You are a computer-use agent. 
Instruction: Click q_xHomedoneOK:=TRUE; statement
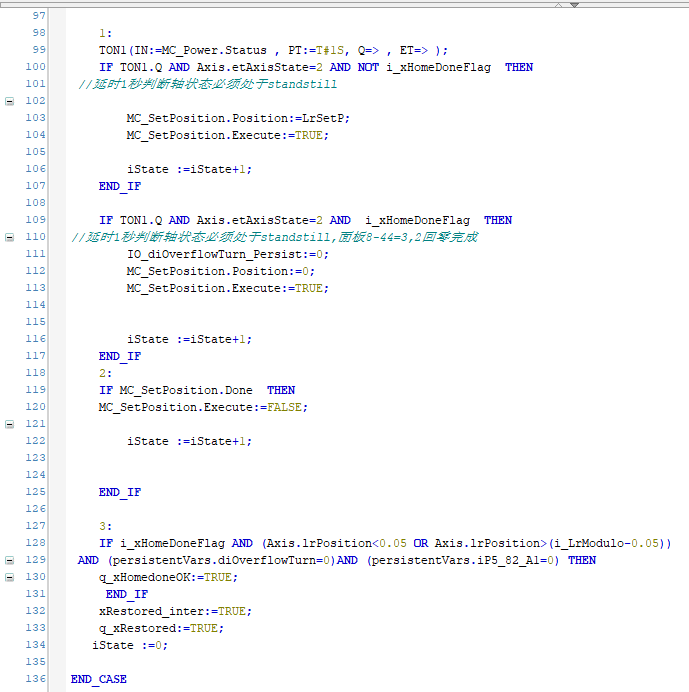(168, 577)
